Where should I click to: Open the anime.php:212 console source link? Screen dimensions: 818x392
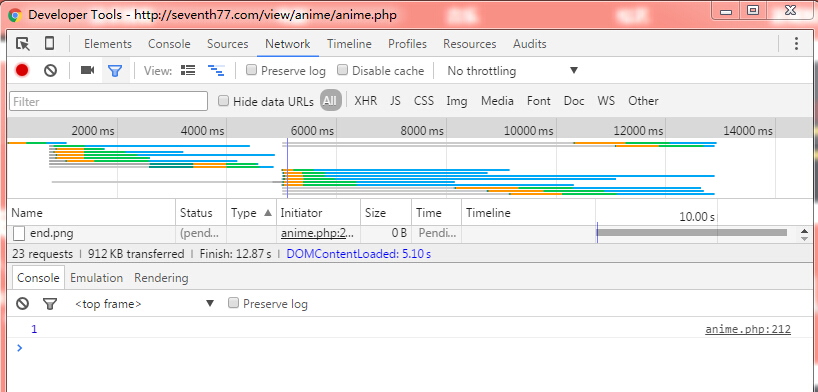748,329
